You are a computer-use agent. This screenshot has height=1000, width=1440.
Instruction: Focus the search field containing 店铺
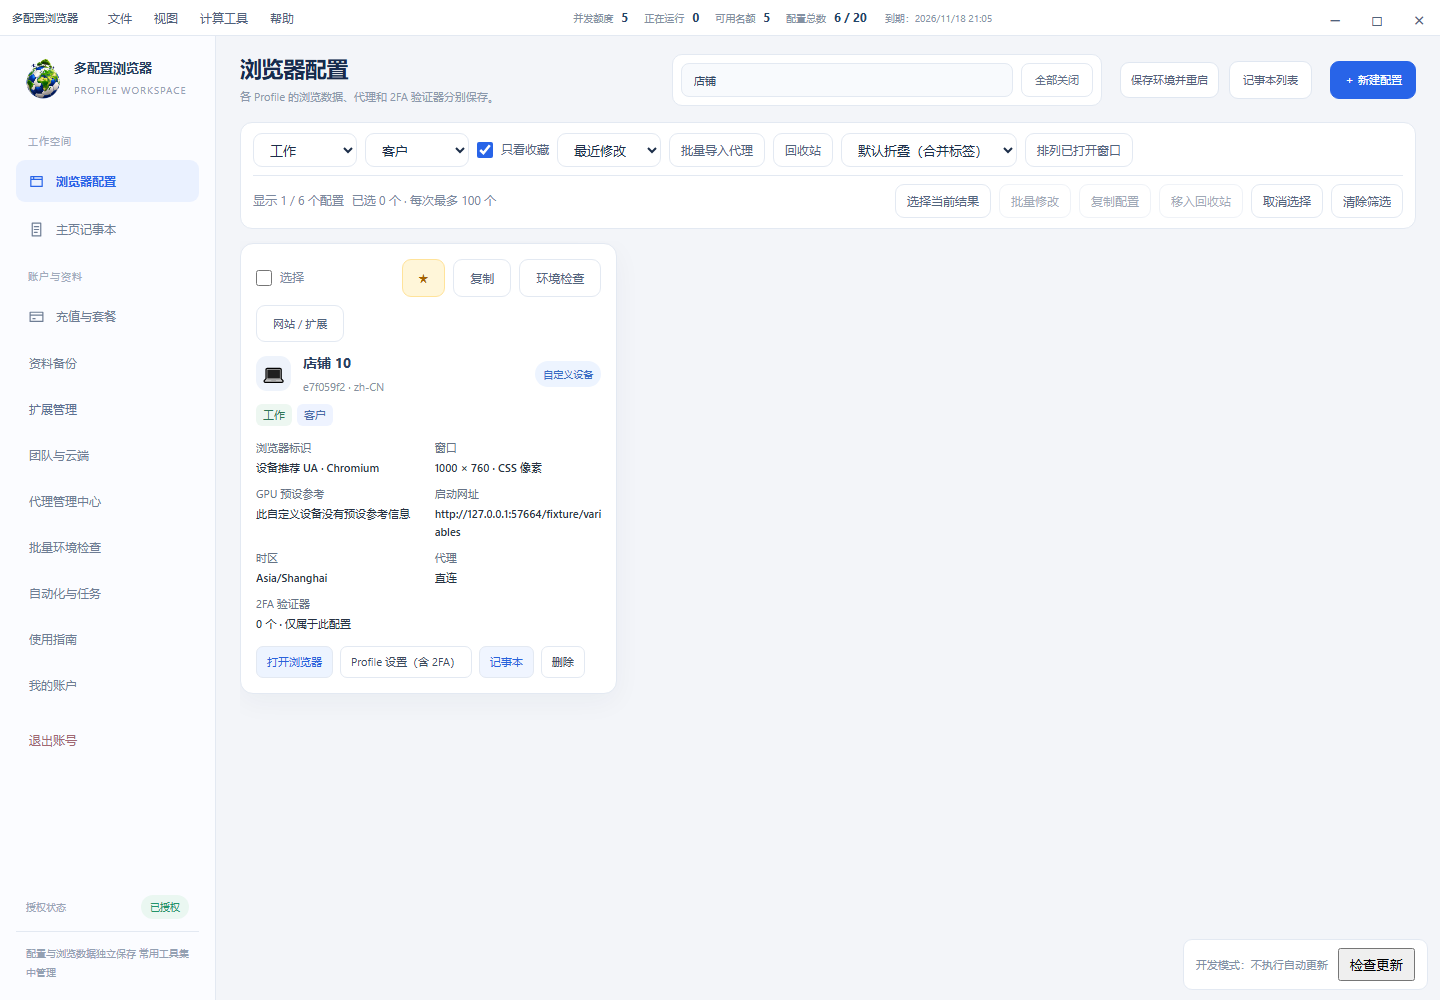[x=847, y=80]
